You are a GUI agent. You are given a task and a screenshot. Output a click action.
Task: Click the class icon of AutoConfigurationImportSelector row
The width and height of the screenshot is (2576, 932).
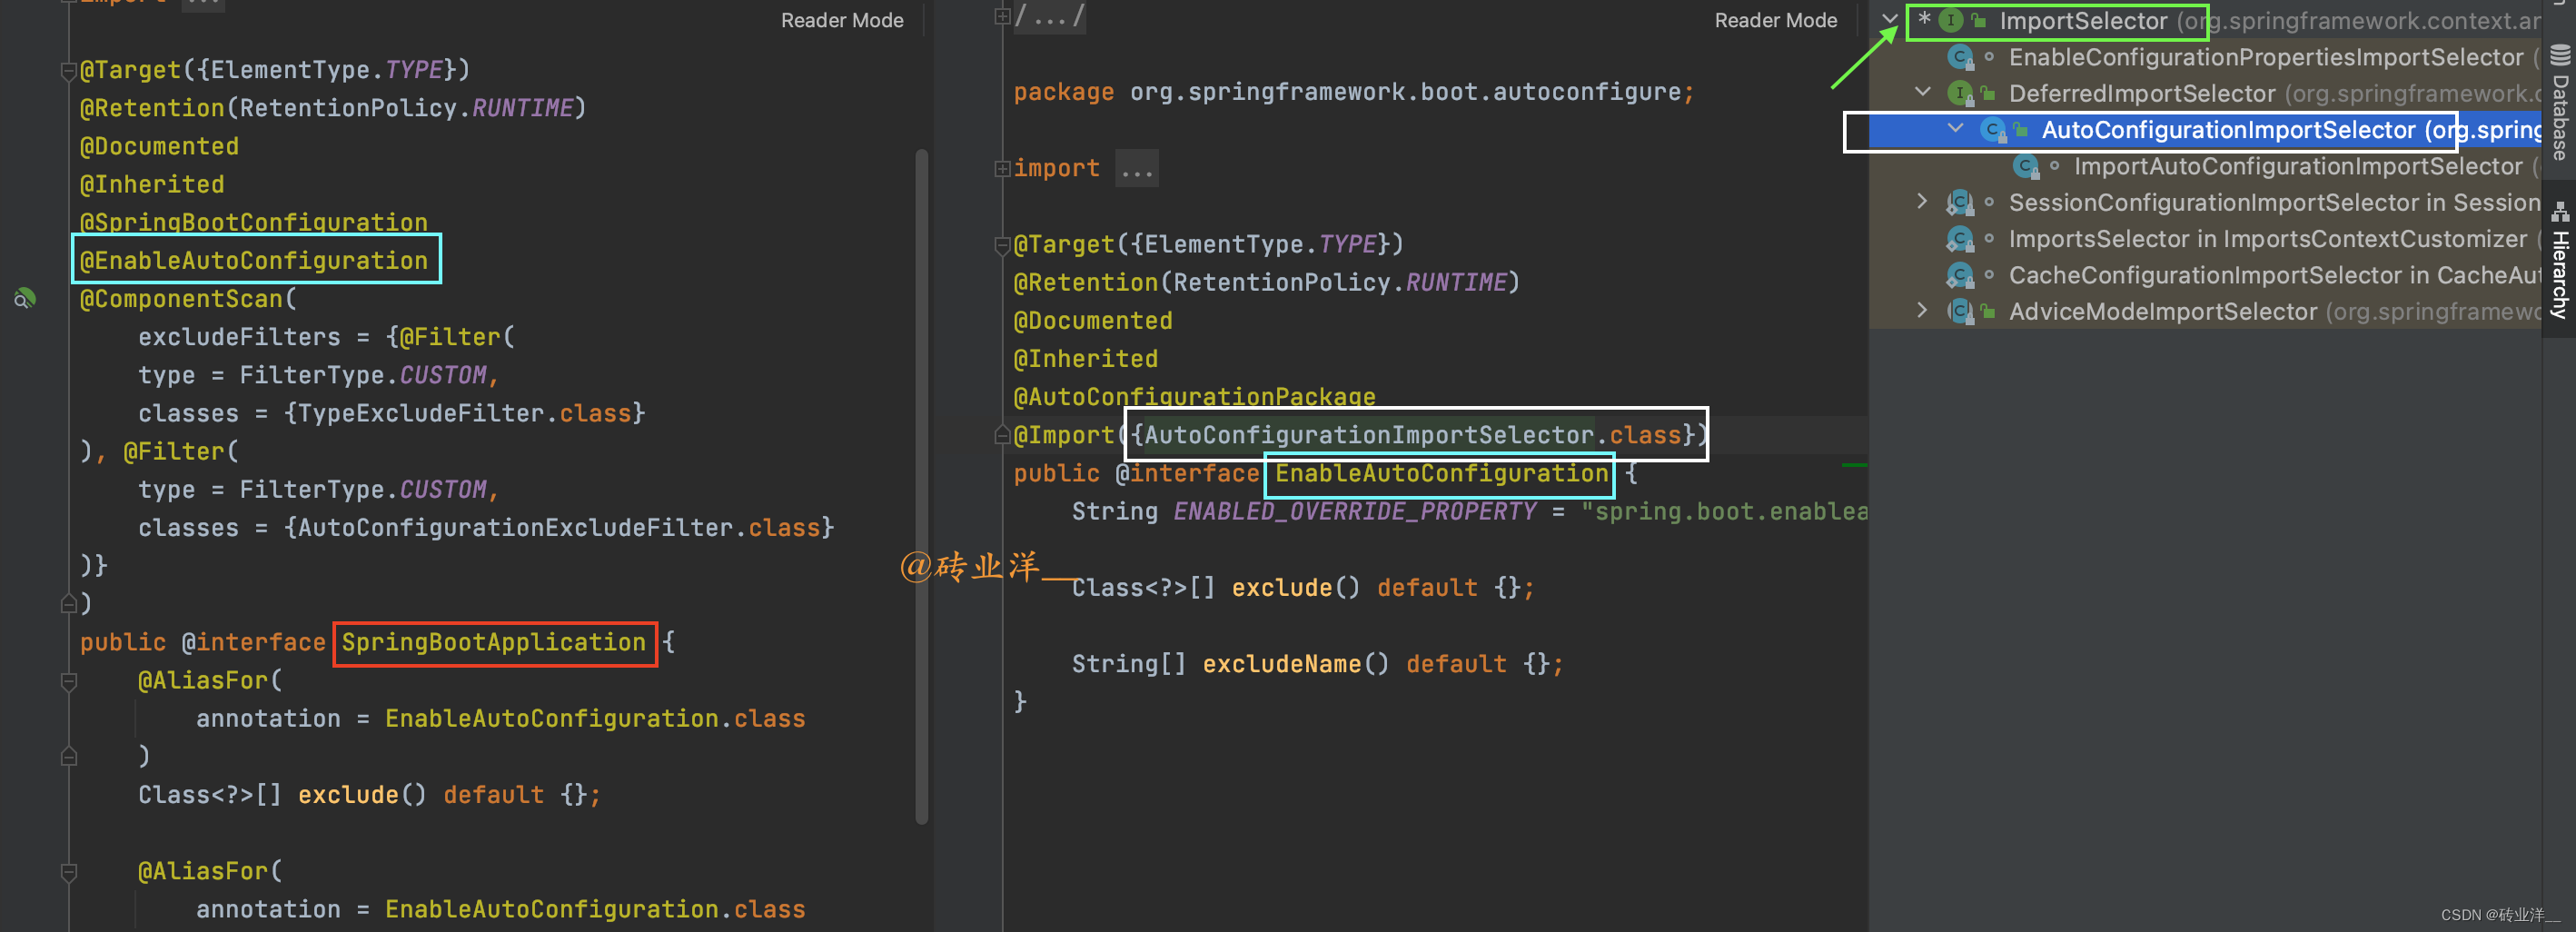1993,130
